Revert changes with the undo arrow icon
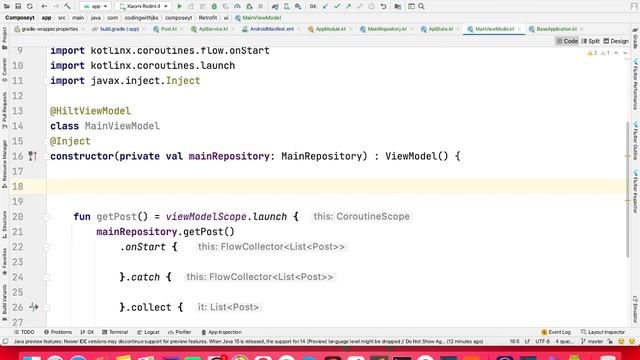Viewport: 640px width, 360px height. click(x=383, y=7)
